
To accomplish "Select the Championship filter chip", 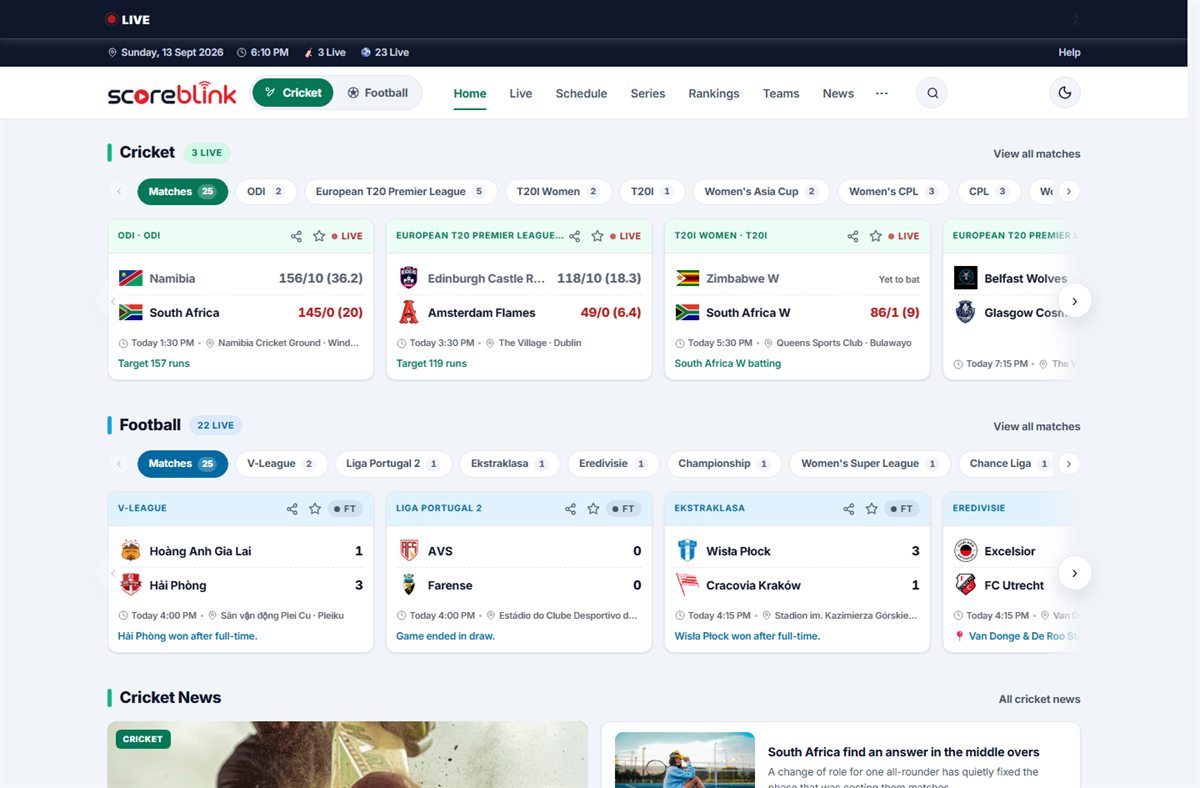I will click(724, 464).
